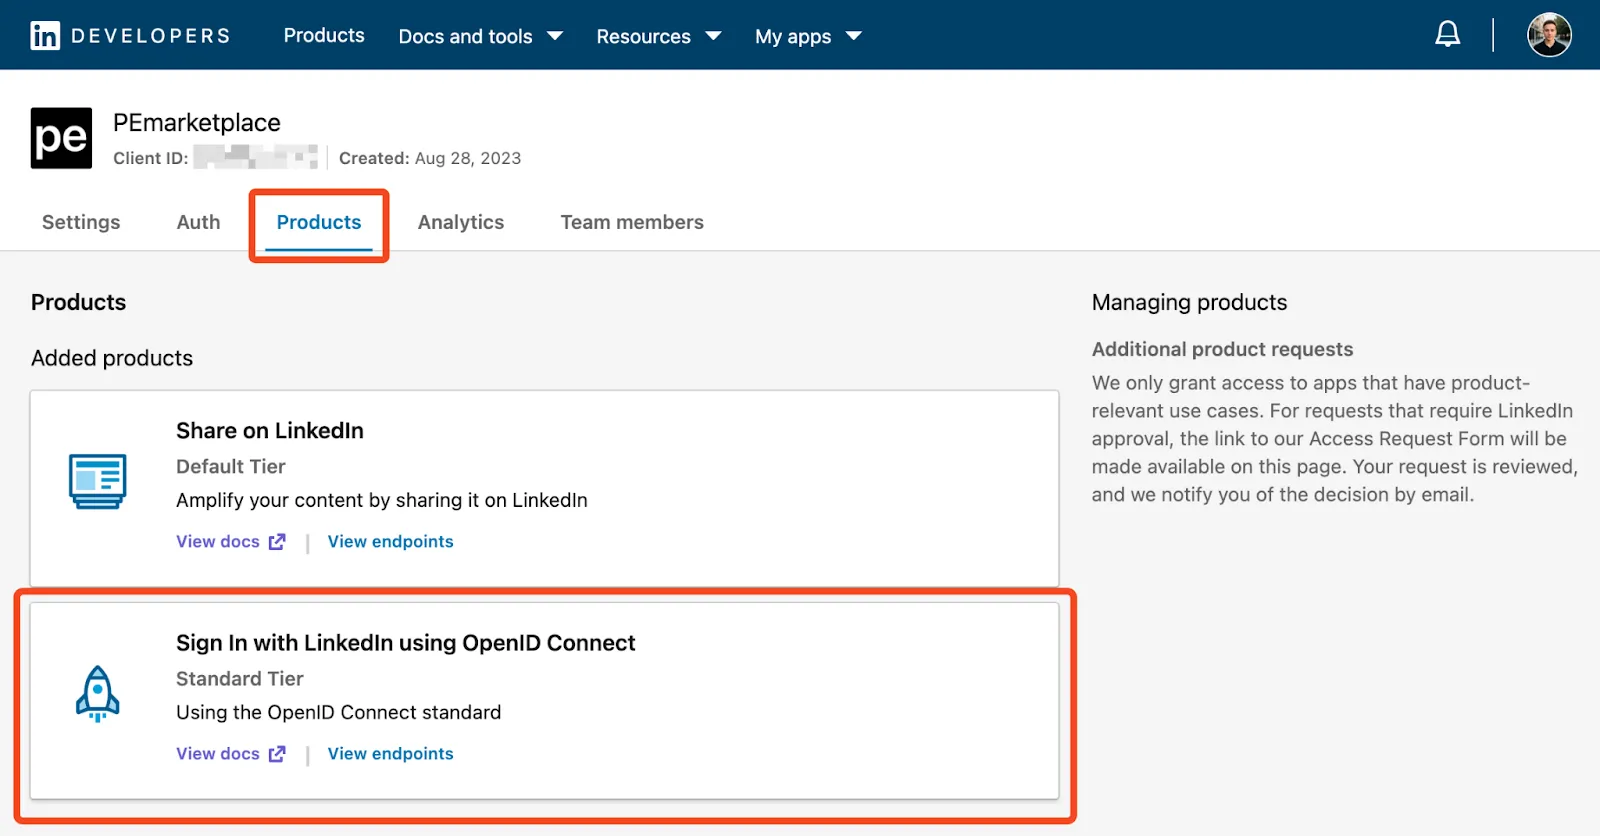
Task: Click the Share on LinkedIn product icon
Action: (x=98, y=481)
